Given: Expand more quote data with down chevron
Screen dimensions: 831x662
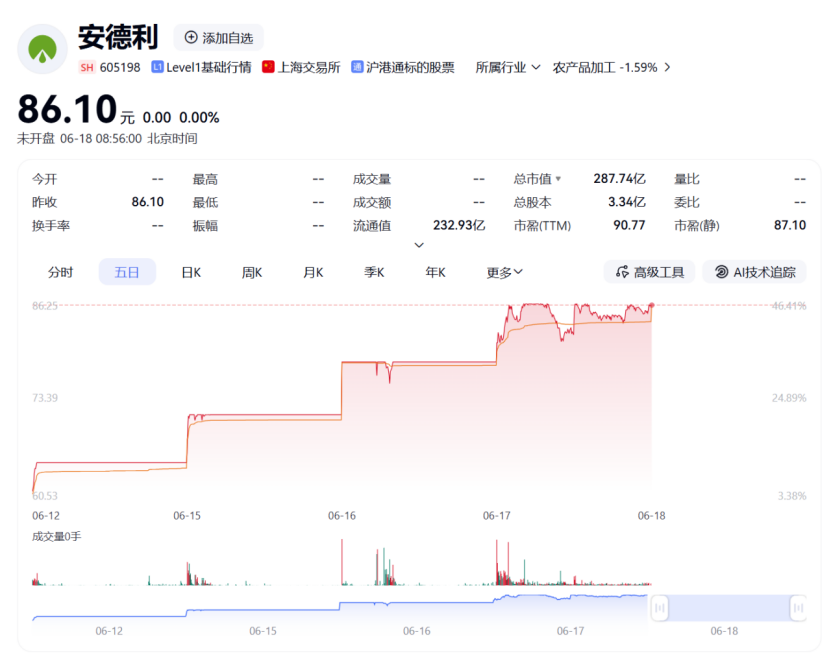Looking at the screenshot, I should click(x=419, y=245).
